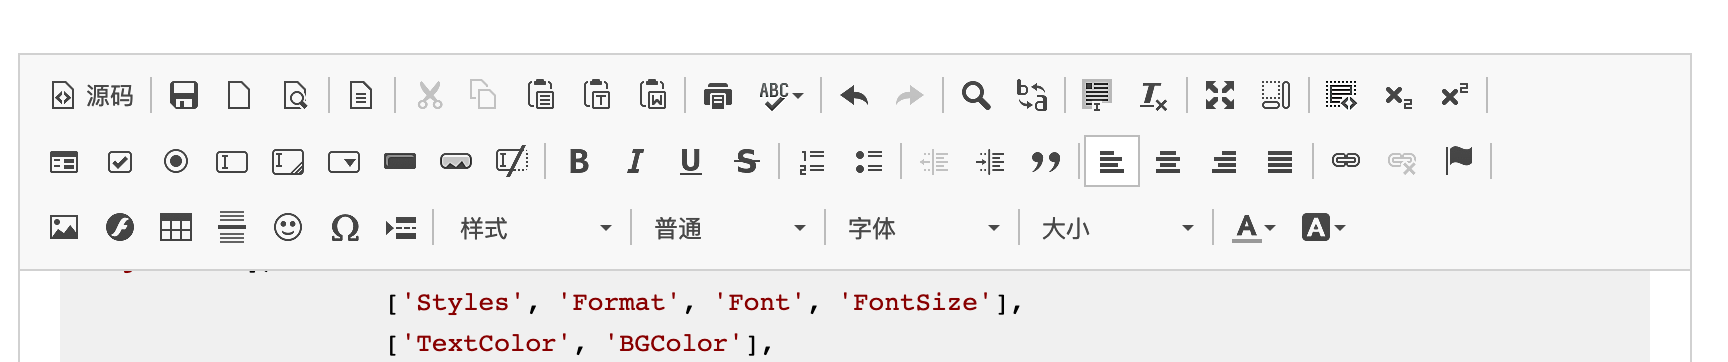Paste from clipboard
1728x362 pixels.
pos(540,96)
